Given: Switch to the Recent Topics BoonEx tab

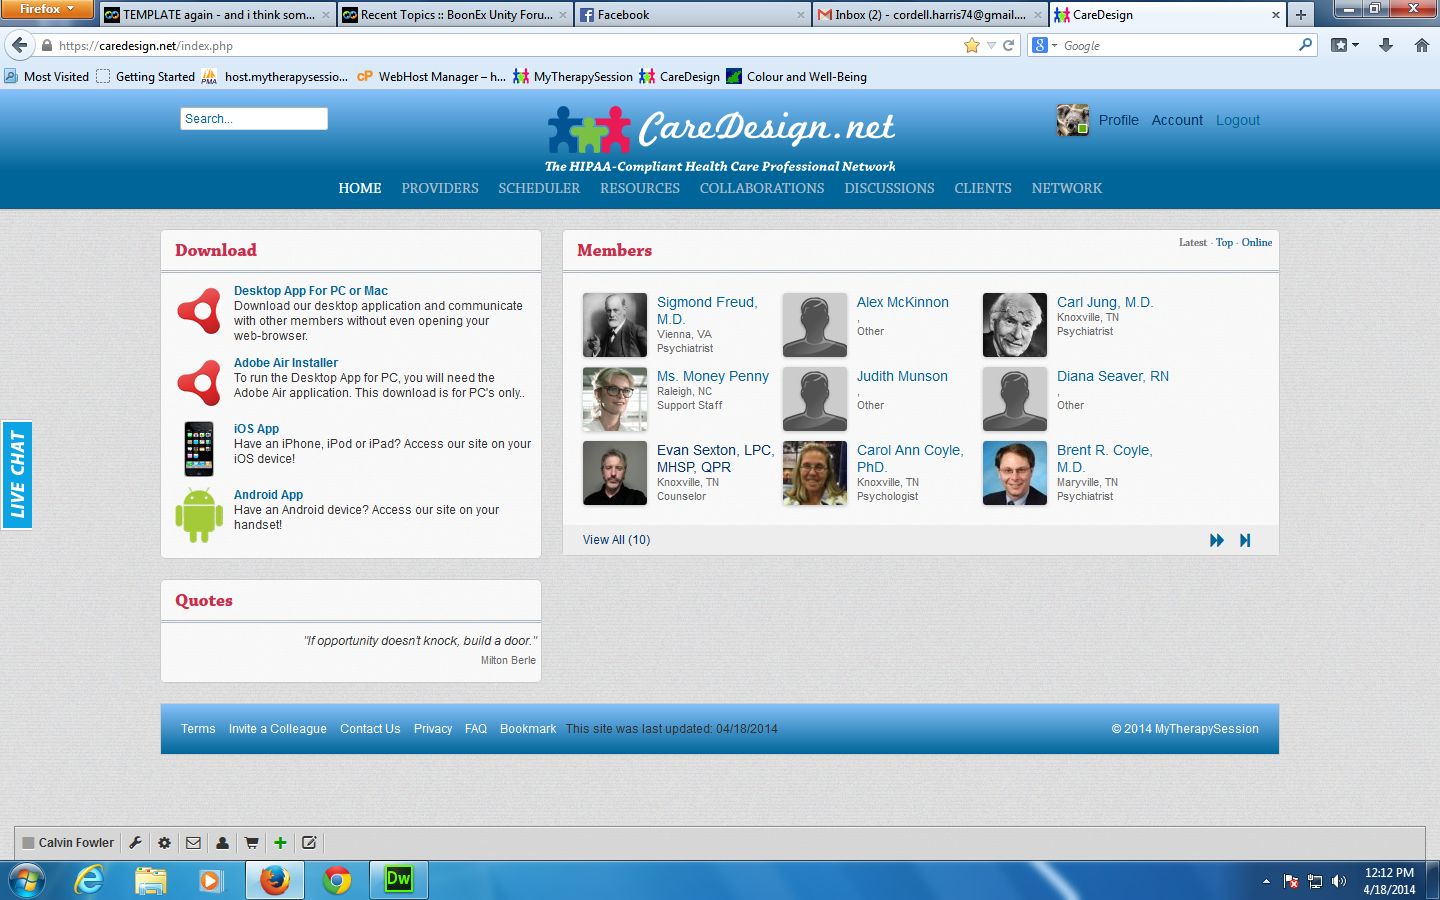Looking at the screenshot, I should (x=455, y=15).
